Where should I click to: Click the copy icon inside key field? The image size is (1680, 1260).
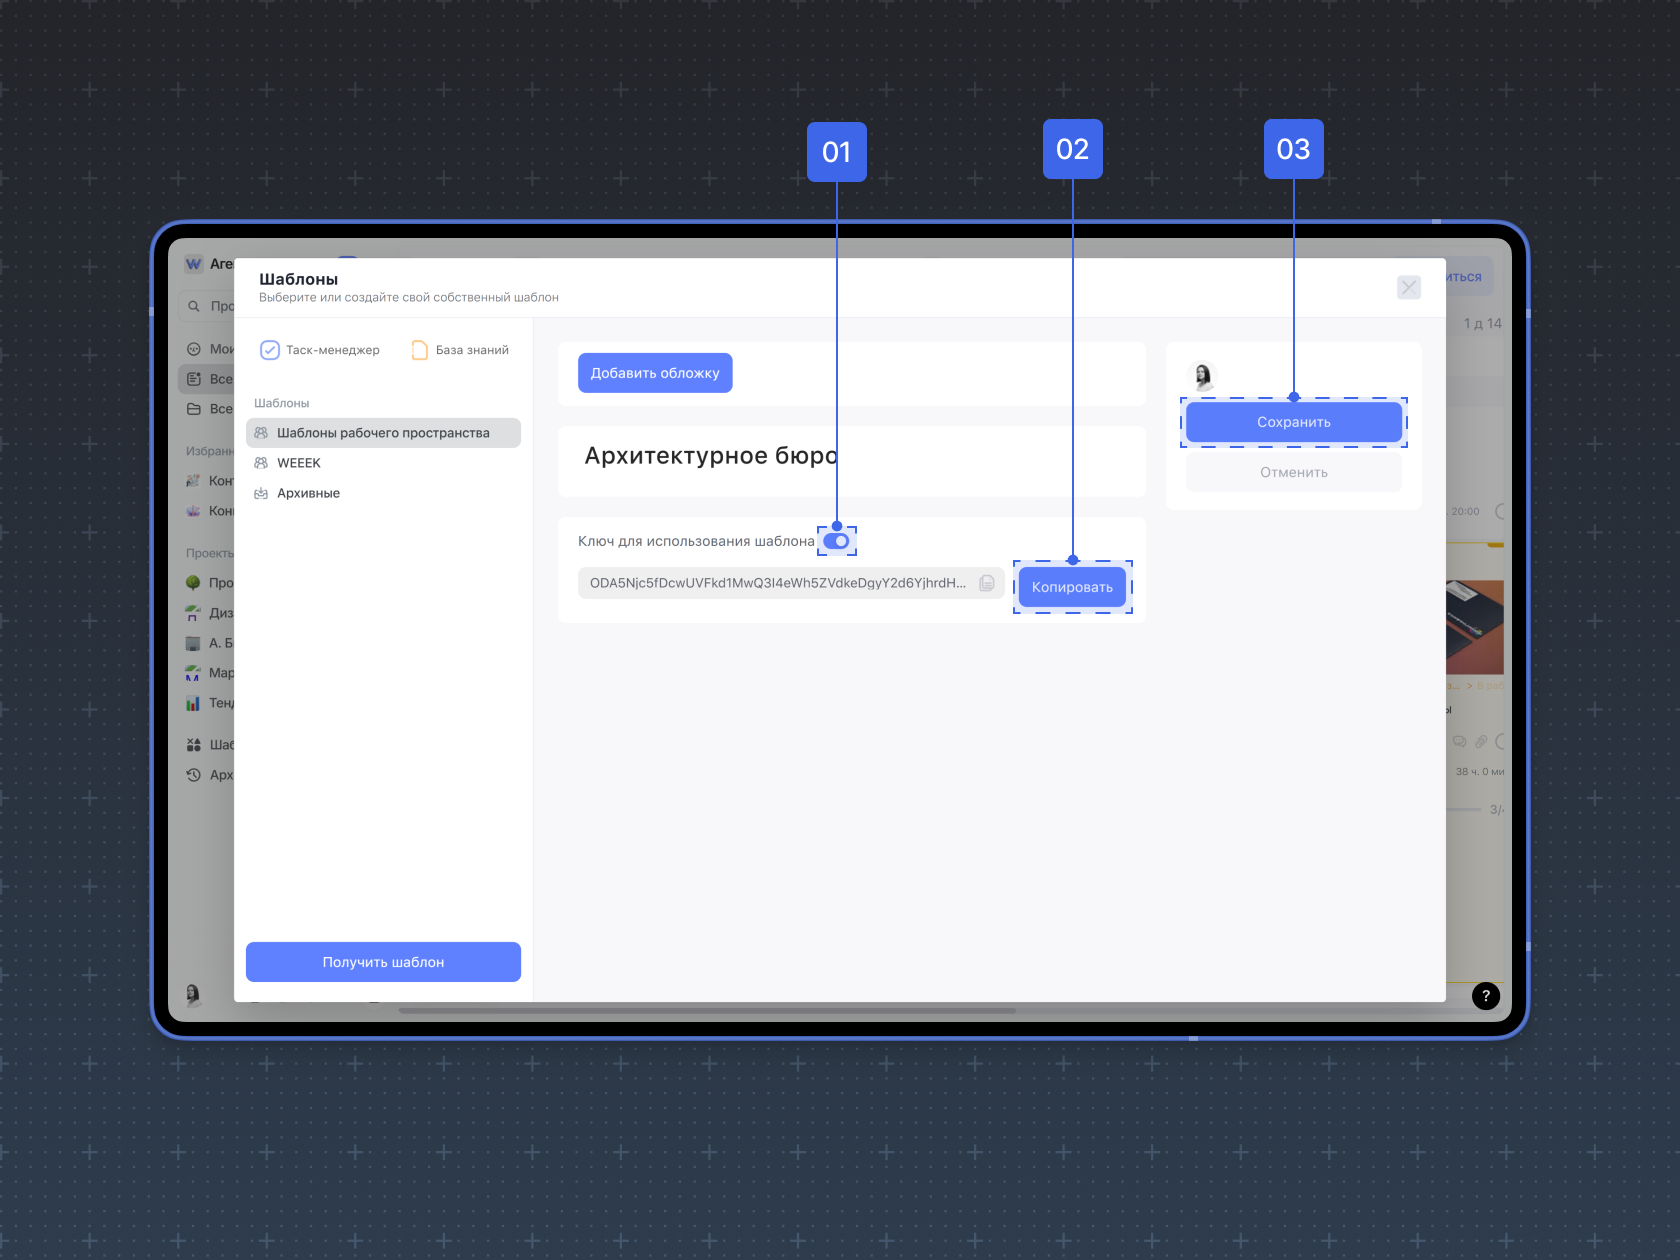point(986,583)
